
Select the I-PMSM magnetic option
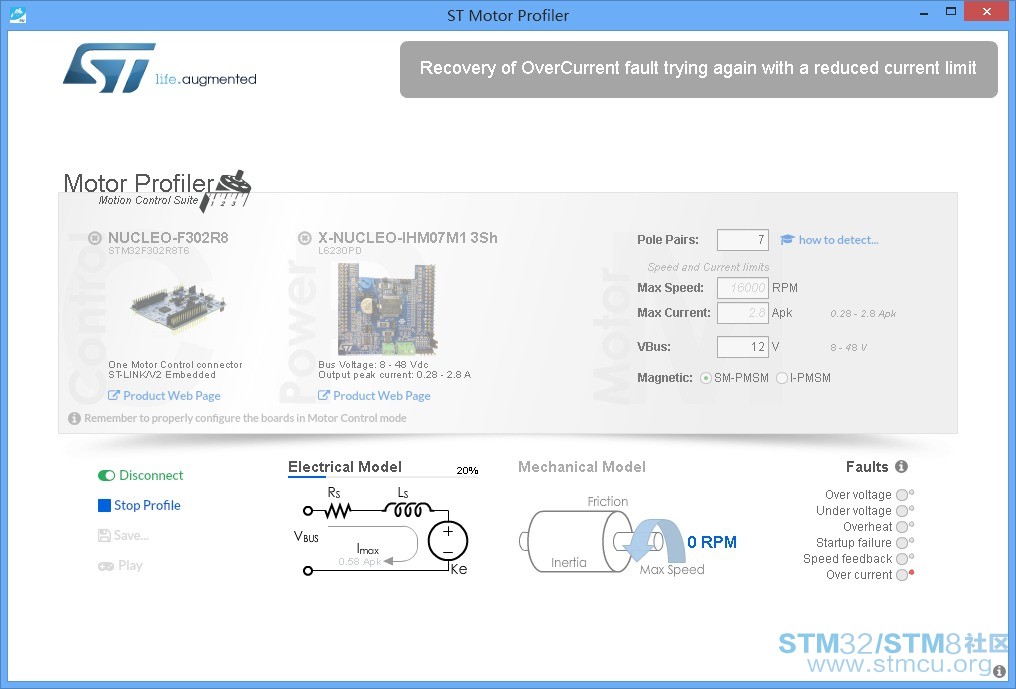coord(782,378)
